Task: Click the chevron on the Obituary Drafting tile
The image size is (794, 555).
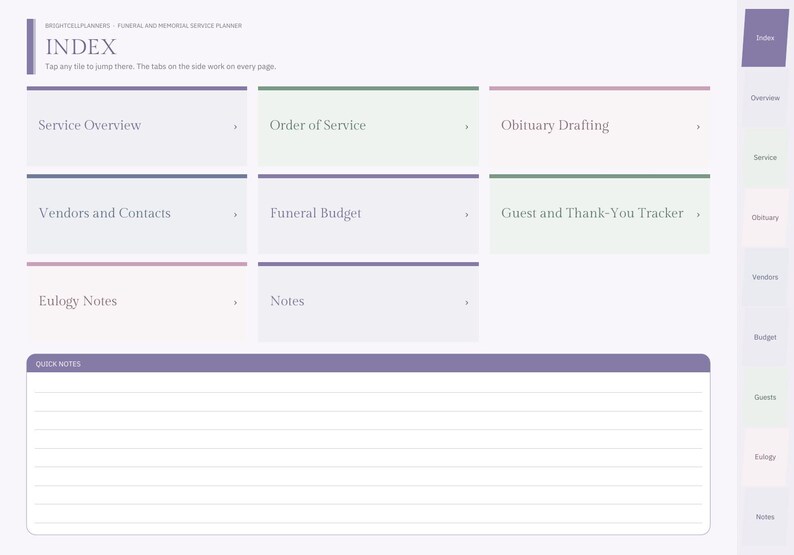Action: [698, 127]
